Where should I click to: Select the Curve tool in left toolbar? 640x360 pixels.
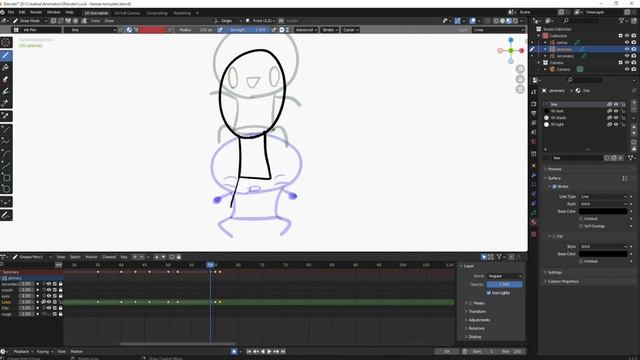(x=6, y=165)
